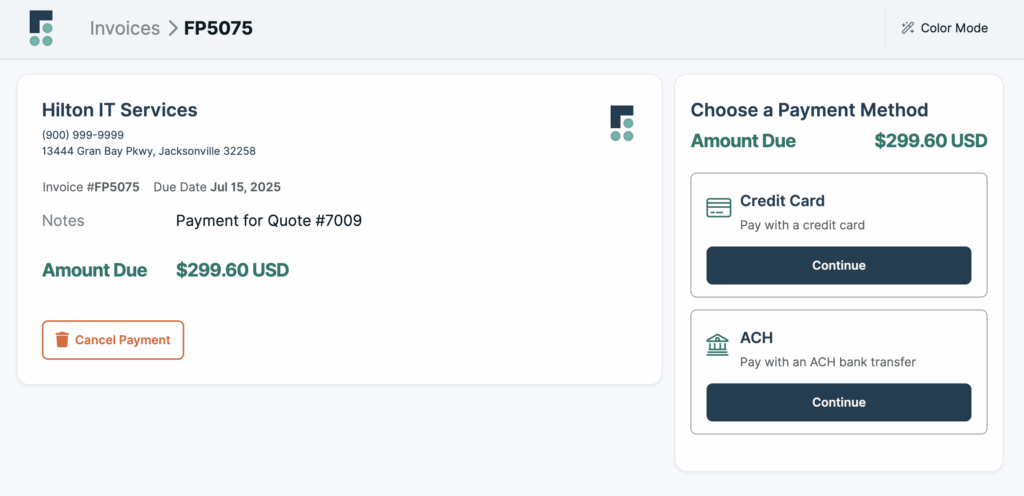Open the Invoices breadcrumb link
The height and width of the screenshot is (496, 1024).
125,29
